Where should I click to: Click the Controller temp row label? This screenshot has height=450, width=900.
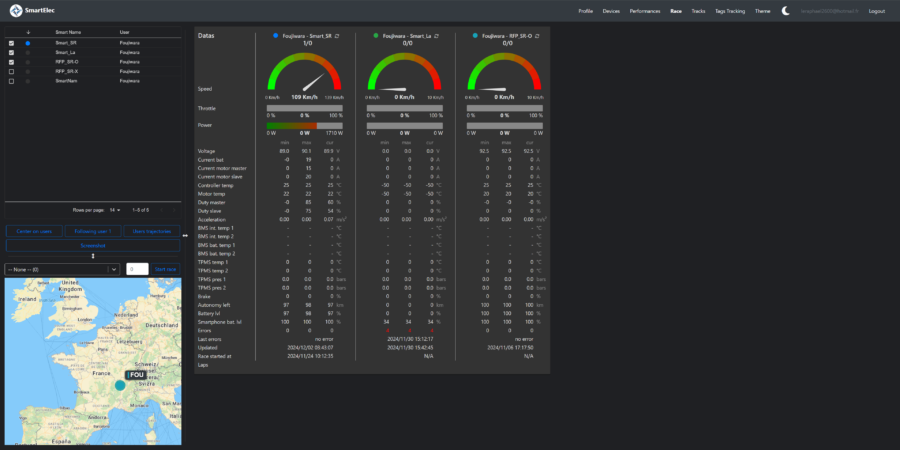[x=216, y=185]
